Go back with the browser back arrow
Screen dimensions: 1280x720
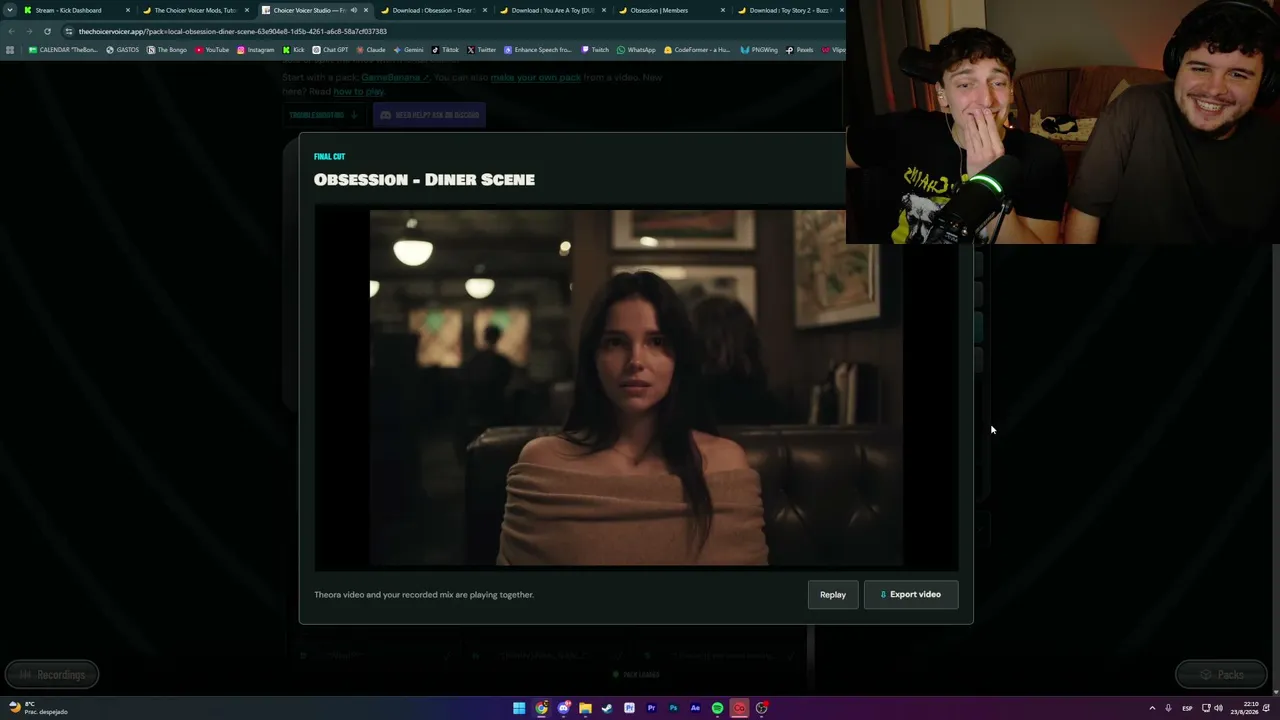coord(11,31)
